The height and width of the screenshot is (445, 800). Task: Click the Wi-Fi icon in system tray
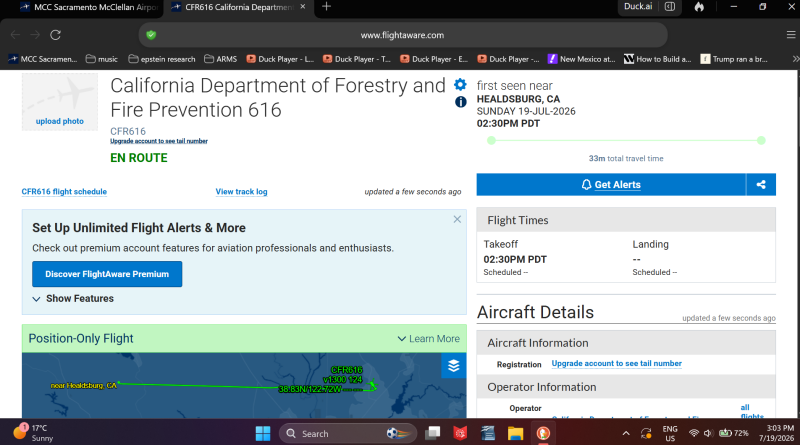pos(693,433)
